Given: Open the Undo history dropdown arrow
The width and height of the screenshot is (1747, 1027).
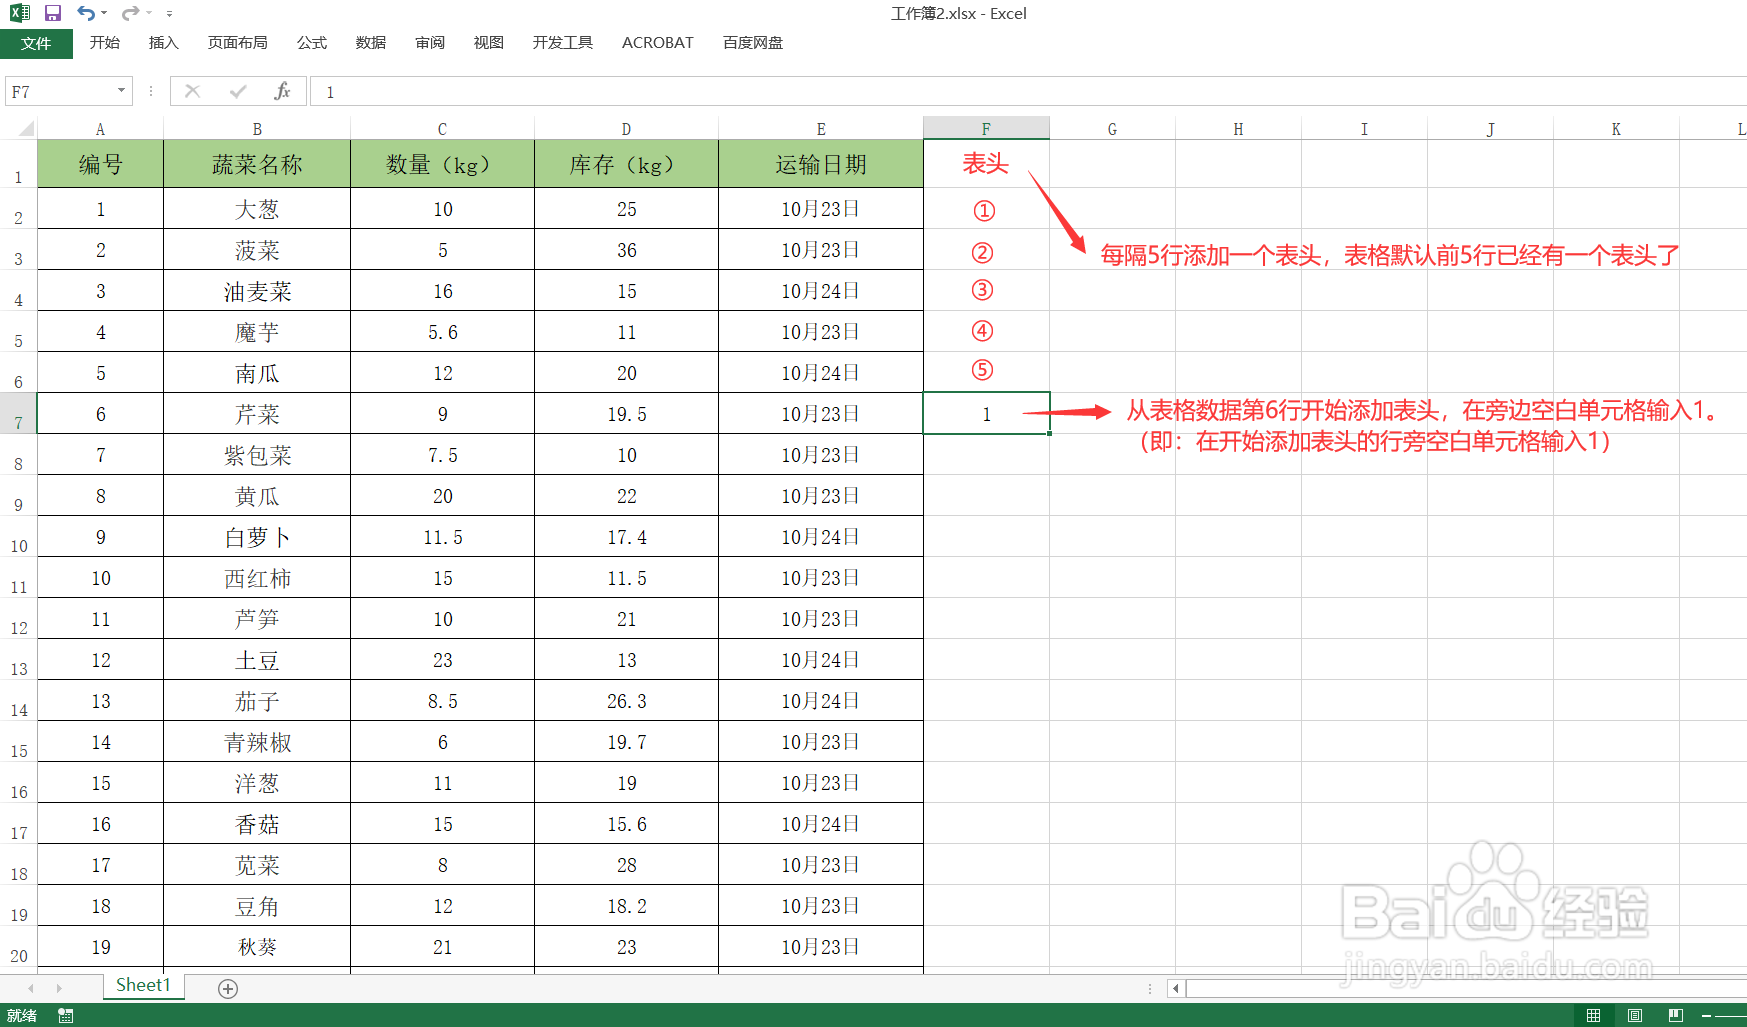Looking at the screenshot, I should pos(104,13).
